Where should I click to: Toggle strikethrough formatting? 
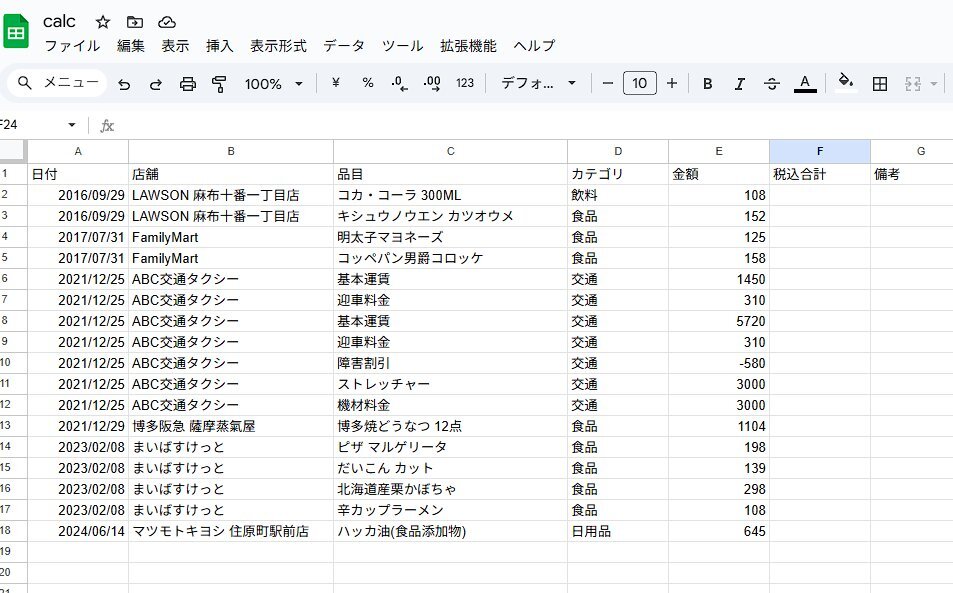[771, 84]
